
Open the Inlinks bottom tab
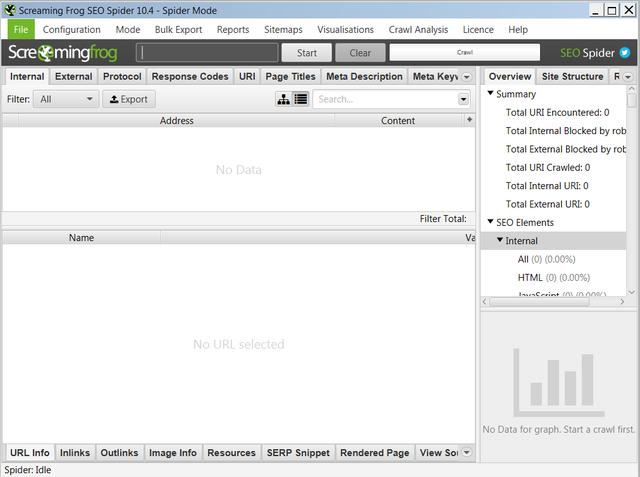[75, 453]
